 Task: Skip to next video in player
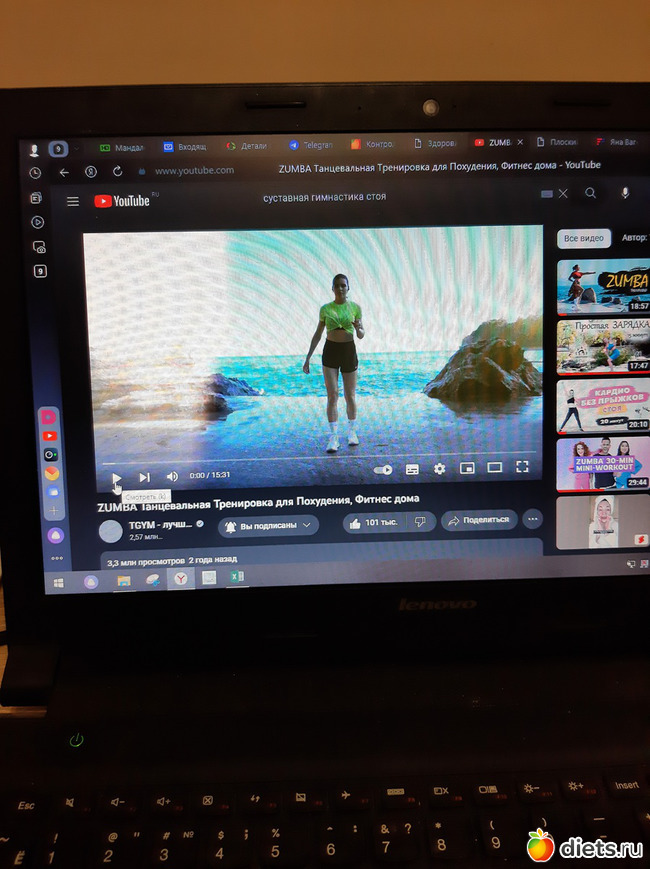(144, 477)
